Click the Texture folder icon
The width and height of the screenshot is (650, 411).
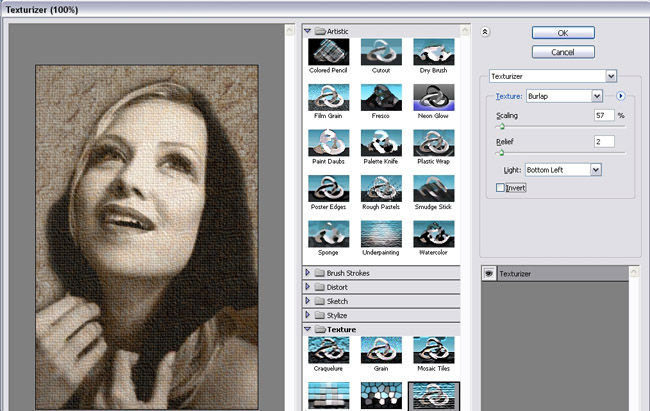coord(320,329)
